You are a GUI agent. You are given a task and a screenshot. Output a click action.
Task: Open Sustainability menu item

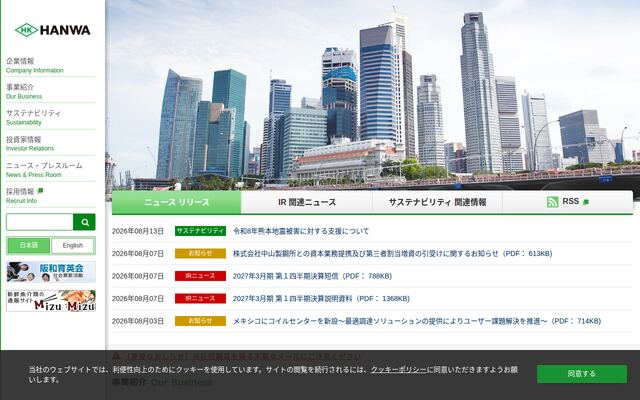51,118
